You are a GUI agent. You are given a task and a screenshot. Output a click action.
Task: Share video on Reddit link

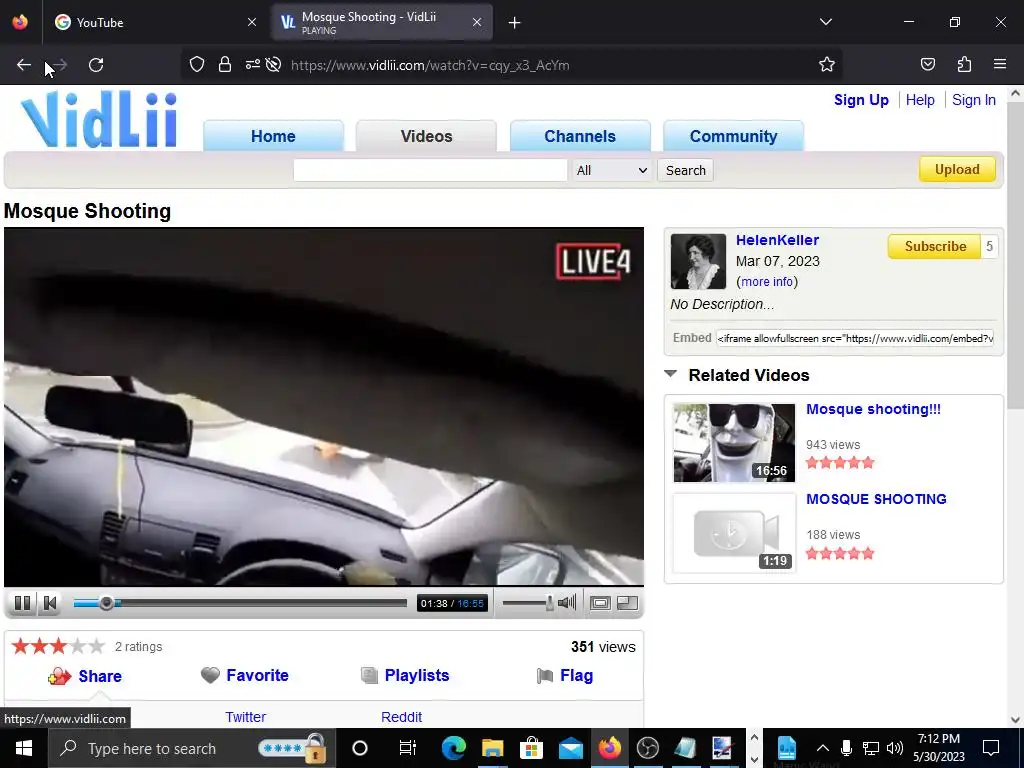point(402,717)
